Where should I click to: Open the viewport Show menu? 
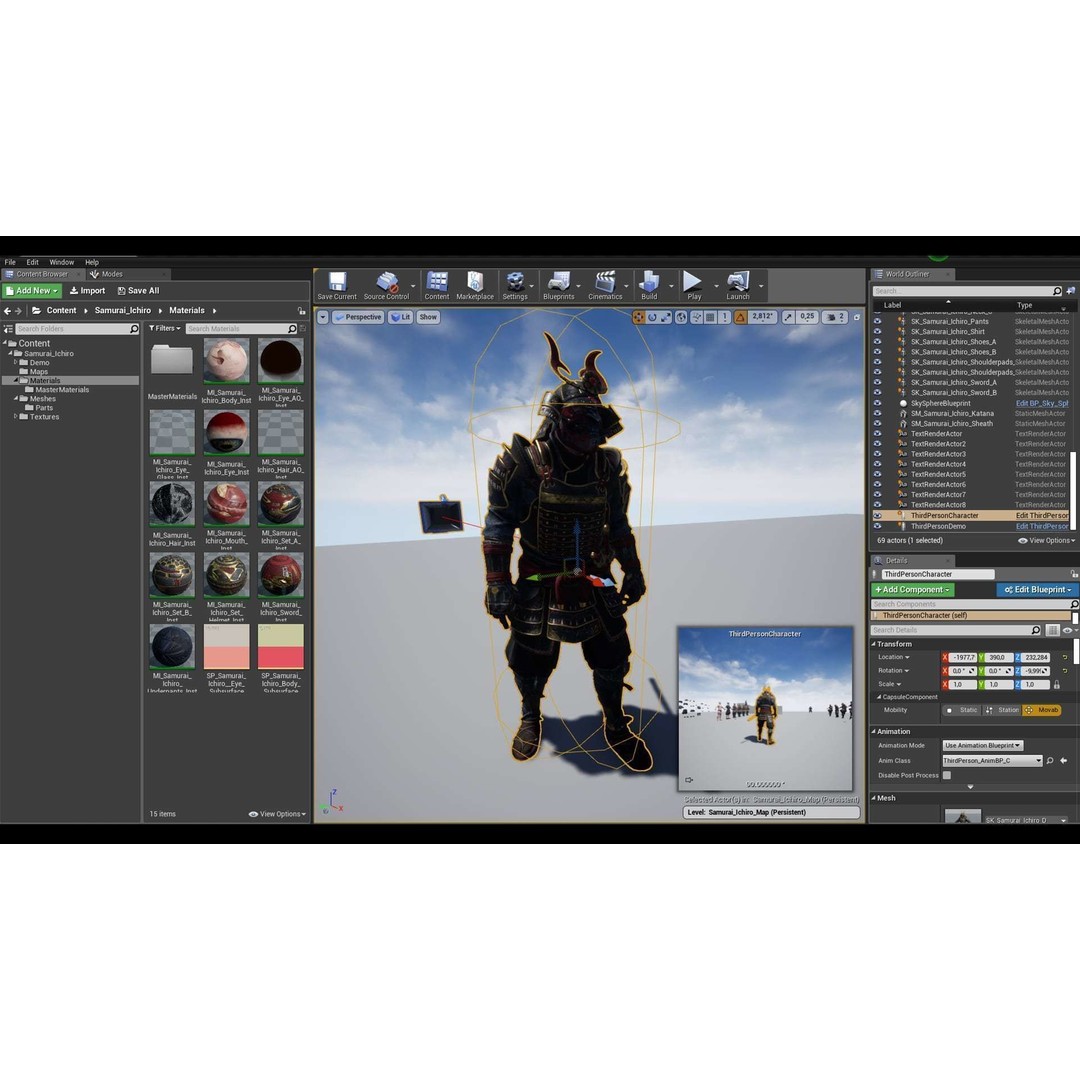428,317
